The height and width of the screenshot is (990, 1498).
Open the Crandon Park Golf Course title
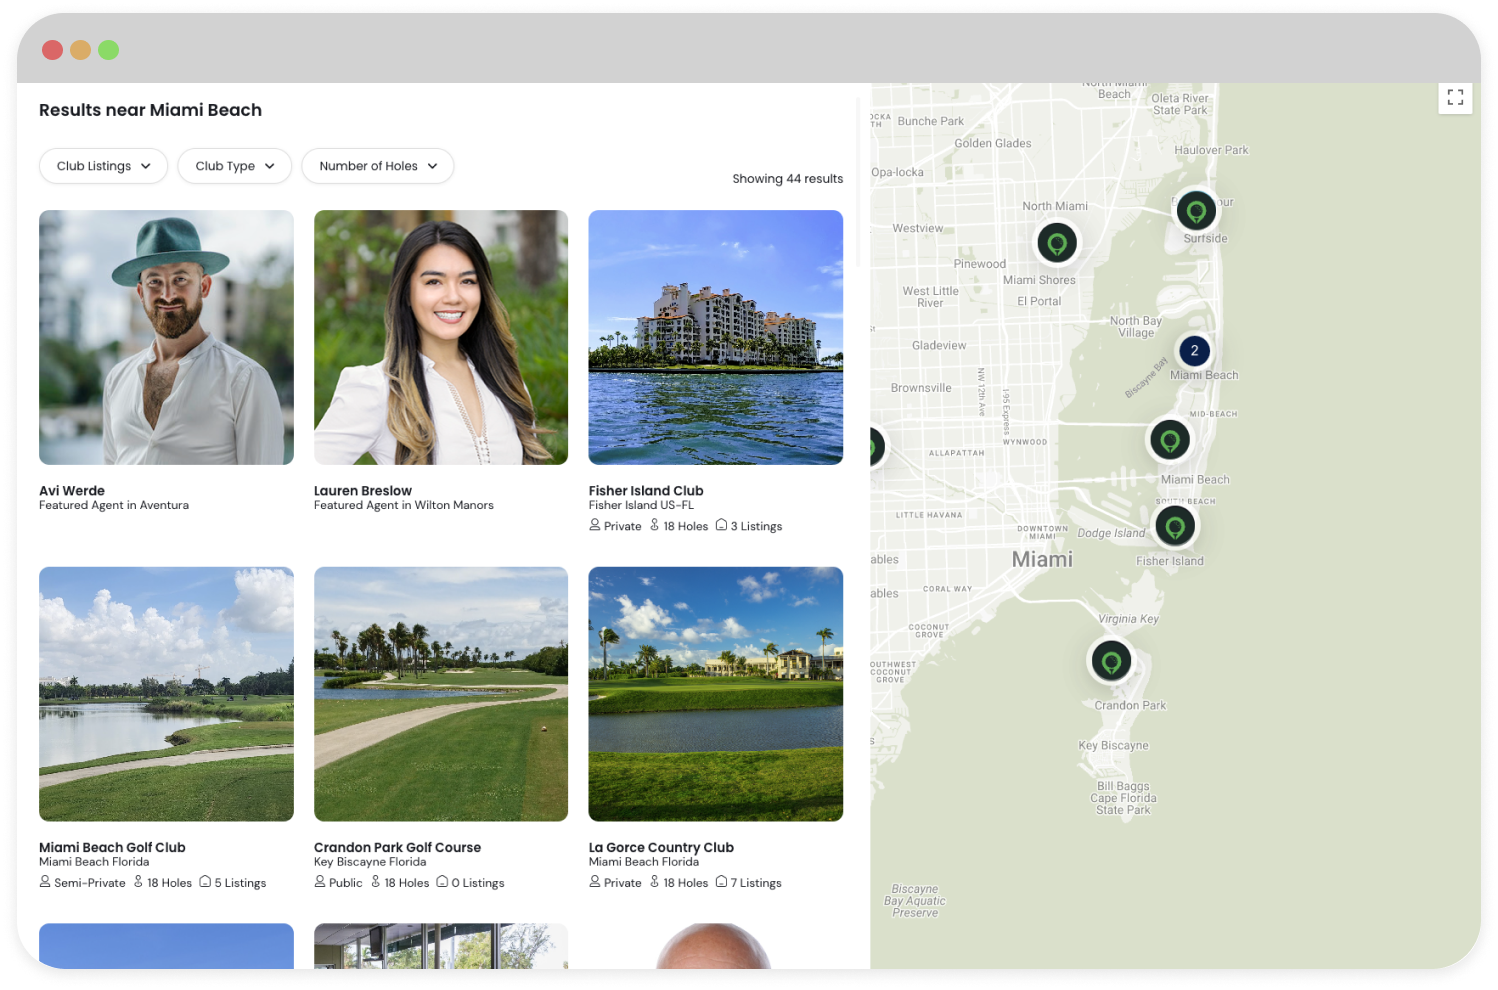click(x=397, y=847)
